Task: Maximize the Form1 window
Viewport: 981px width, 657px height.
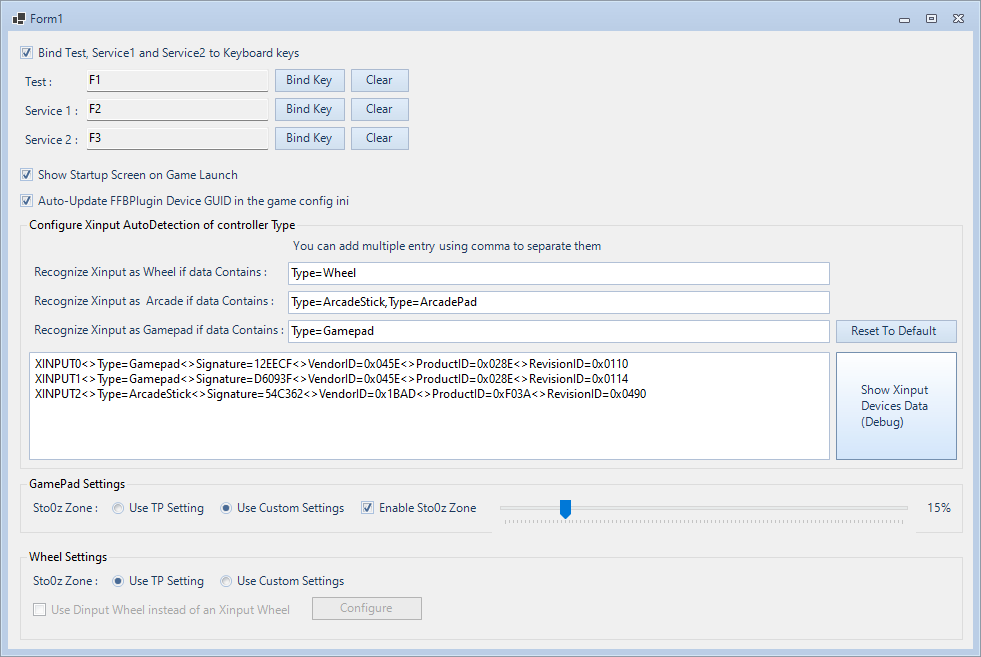Action: coord(932,19)
